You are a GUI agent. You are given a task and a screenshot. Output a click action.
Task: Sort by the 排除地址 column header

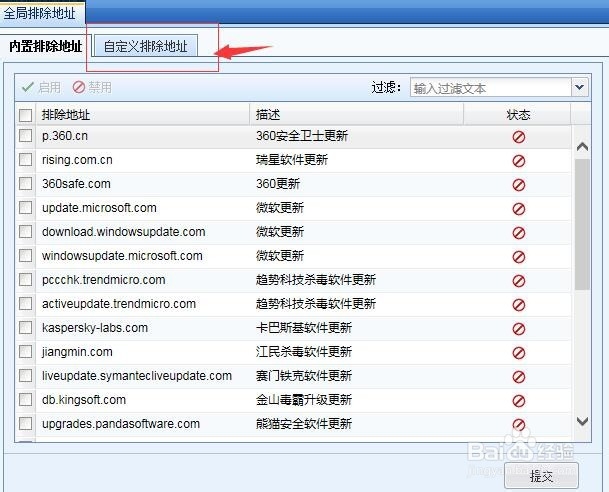click(143, 115)
